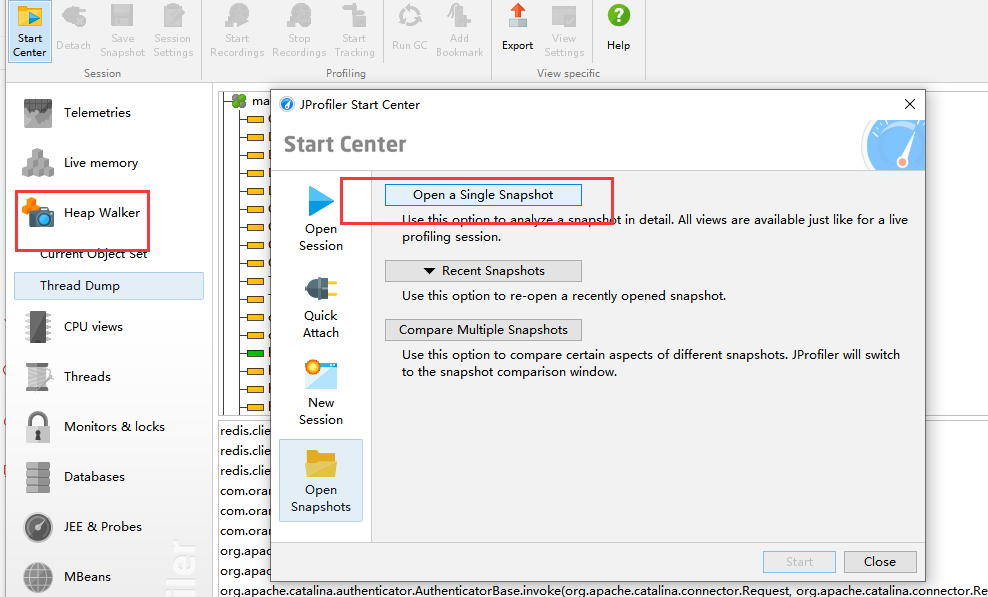Screen dimensions: 988x597
Task: Expand the Recent Snapshots dropdown
Action: click(483, 270)
